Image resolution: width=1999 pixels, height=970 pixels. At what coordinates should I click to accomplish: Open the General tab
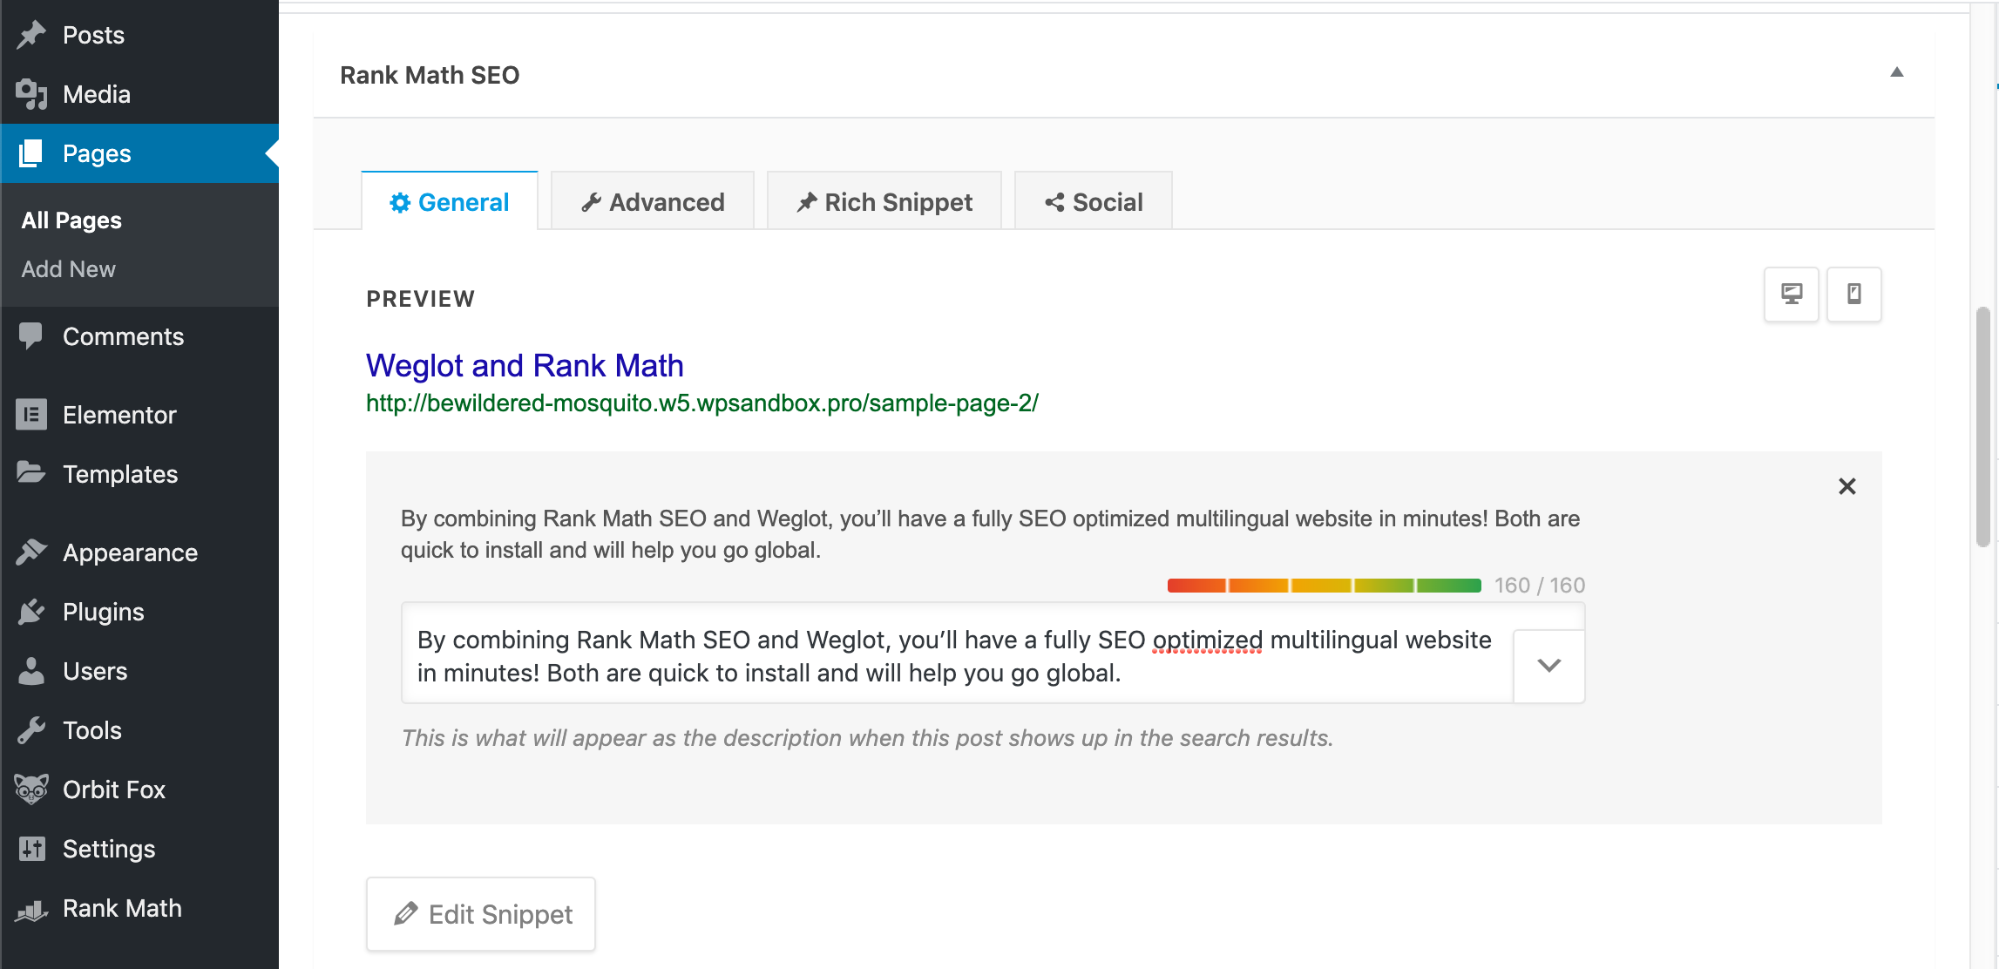(449, 202)
